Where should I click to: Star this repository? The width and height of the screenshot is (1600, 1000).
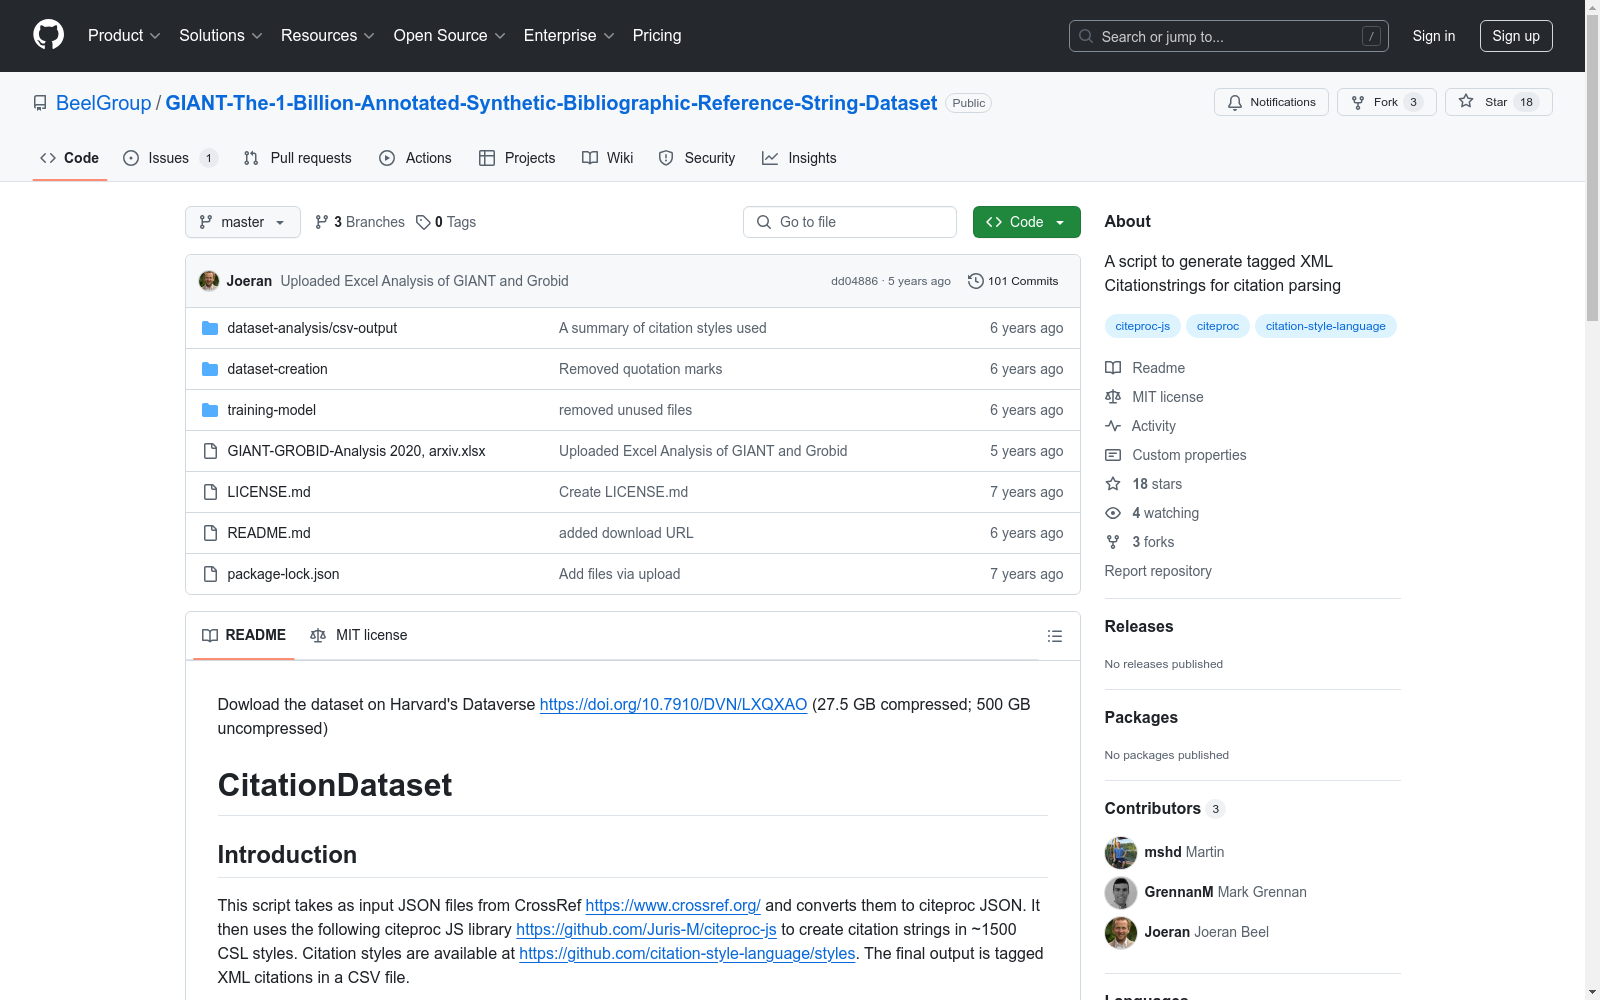point(1498,102)
